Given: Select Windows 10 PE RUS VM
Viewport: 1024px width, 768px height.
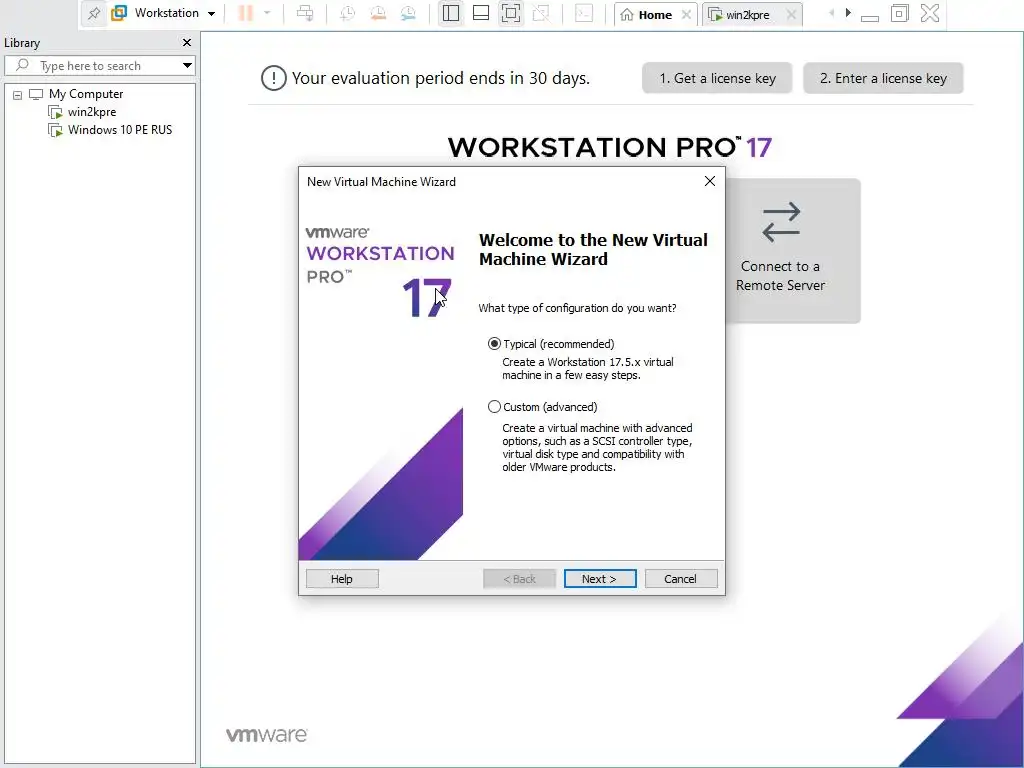Looking at the screenshot, I should pyautogui.click(x=120, y=129).
